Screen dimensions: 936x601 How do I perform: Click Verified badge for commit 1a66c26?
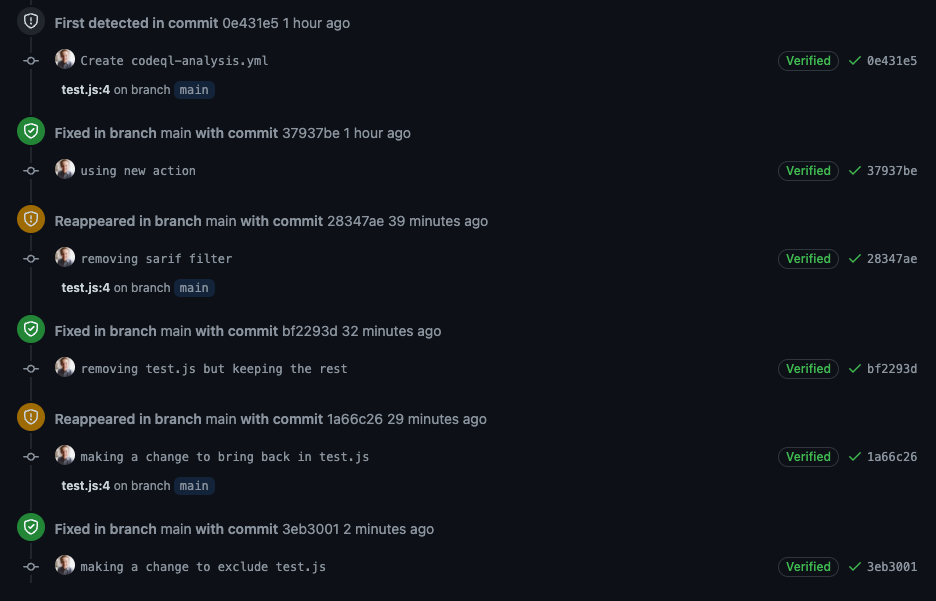coord(808,457)
